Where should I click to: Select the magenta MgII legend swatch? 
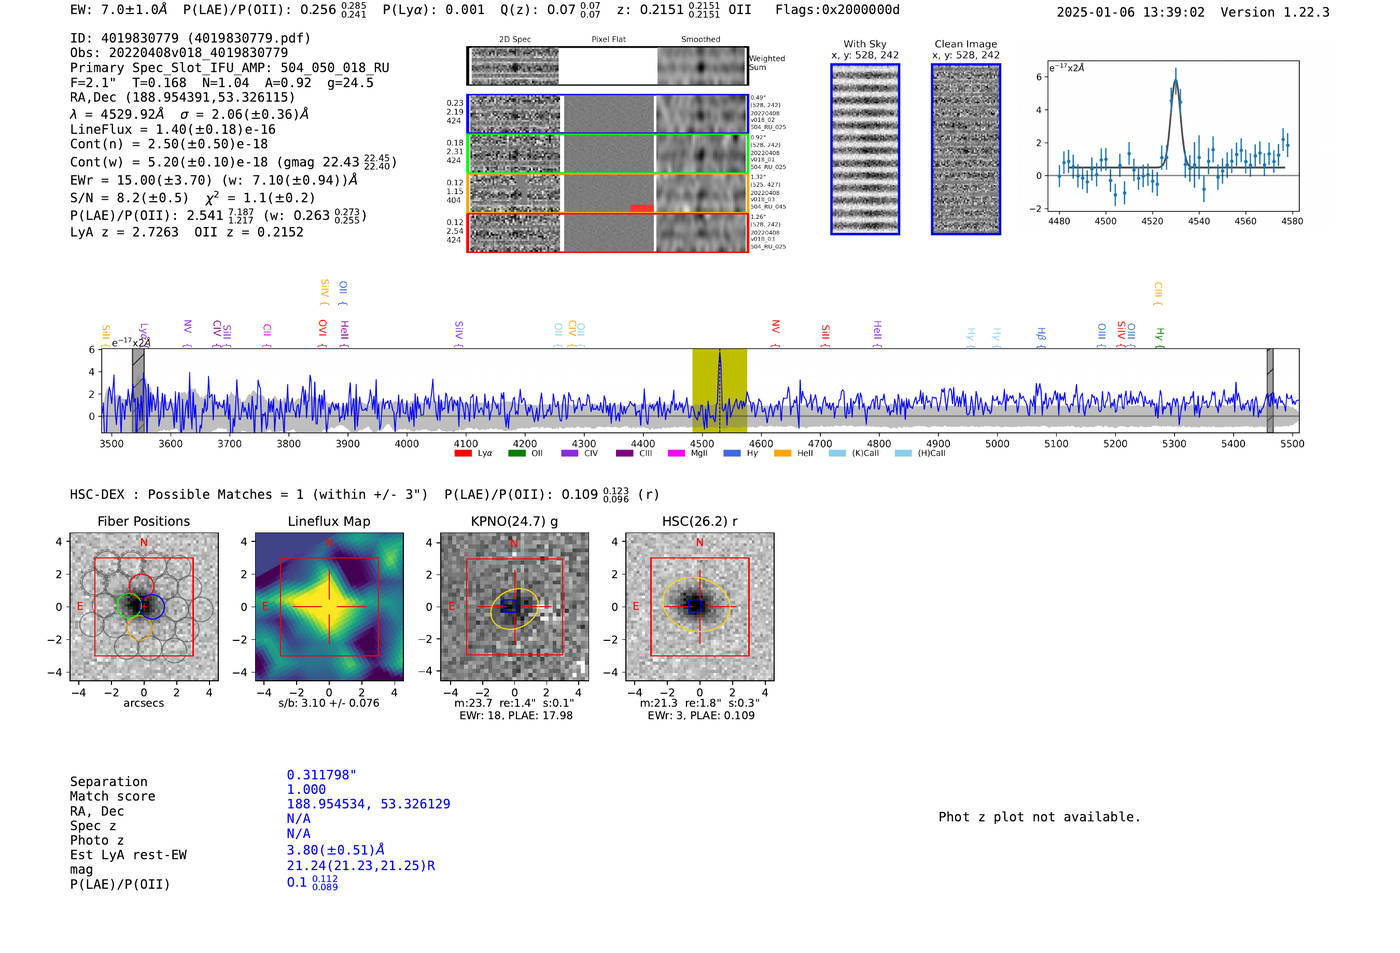pyautogui.click(x=676, y=454)
